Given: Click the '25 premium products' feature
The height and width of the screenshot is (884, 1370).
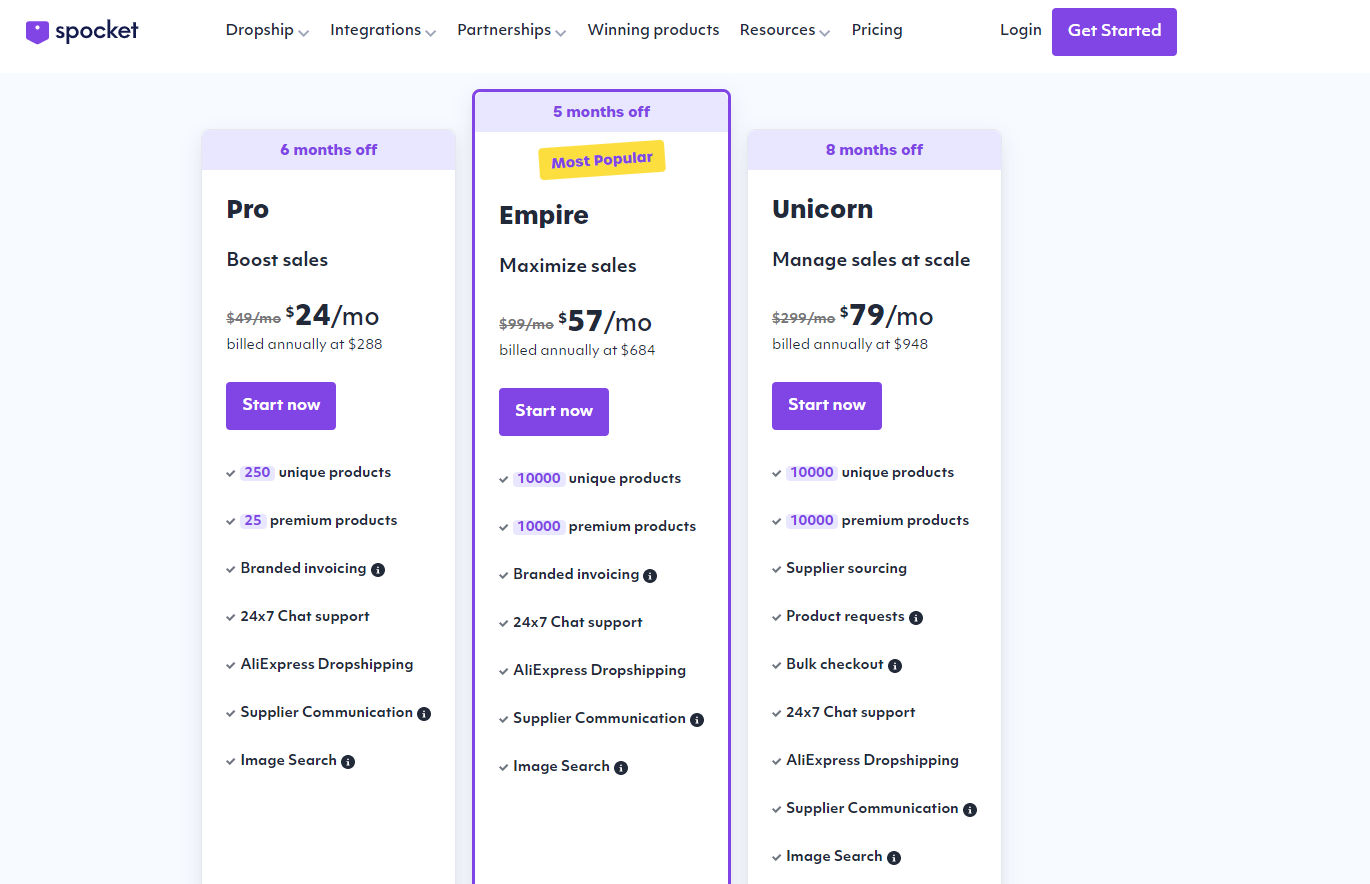Looking at the screenshot, I should [318, 521].
